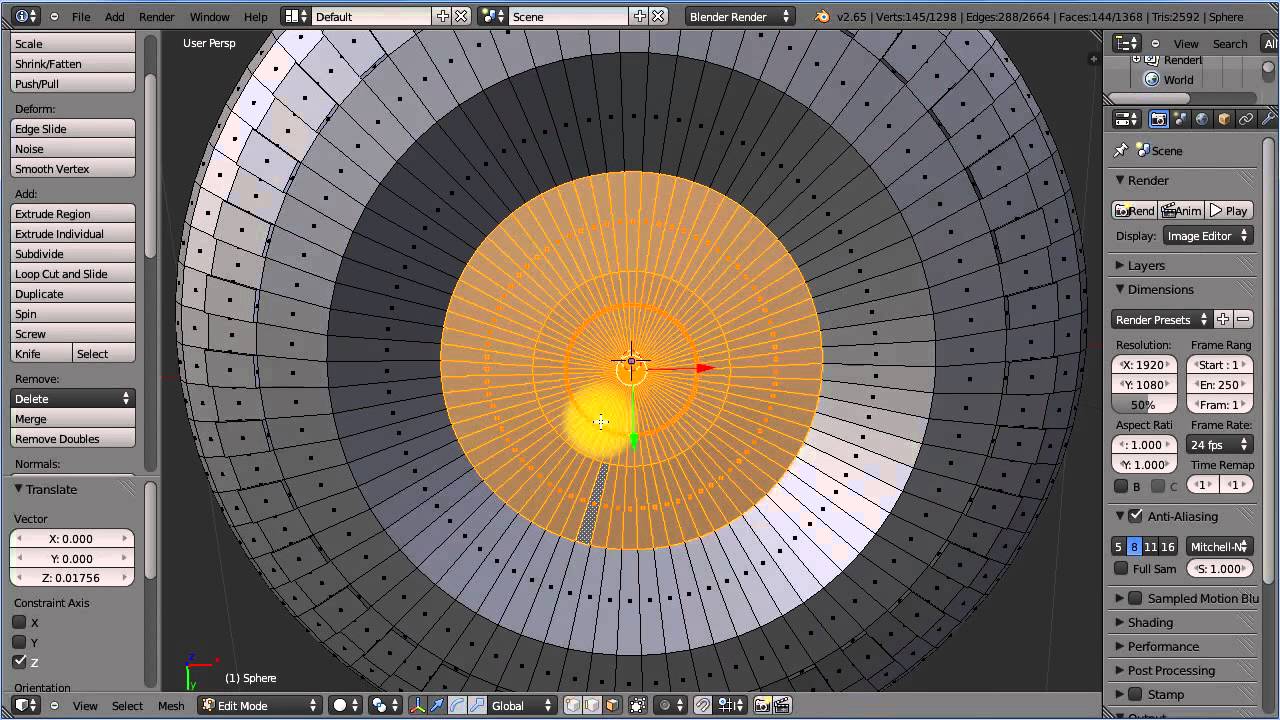This screenshot has width=1280, height=720.
Task: Open Global transform orientation dropdown
Action: [x=522, y=705]
